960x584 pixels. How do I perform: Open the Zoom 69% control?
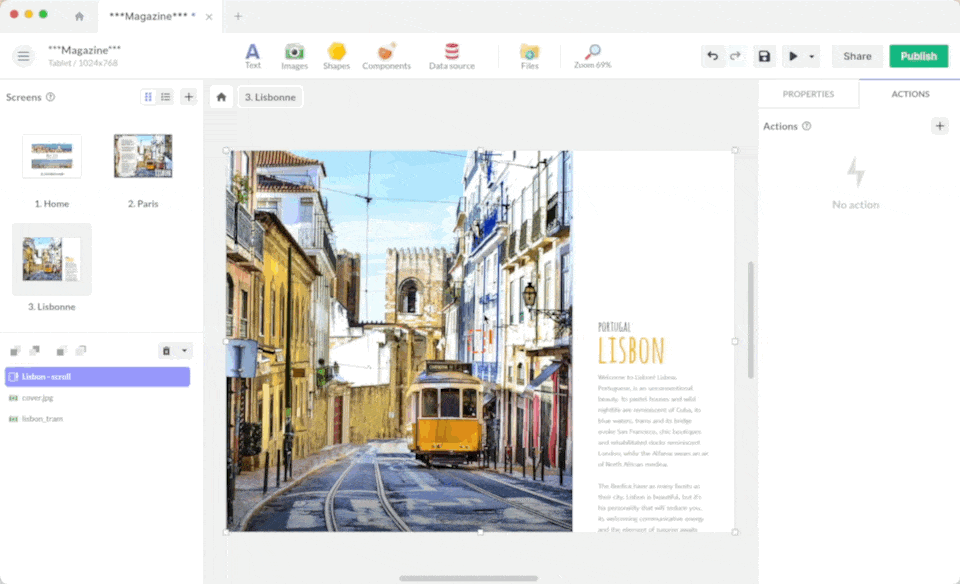coord(592,56)
